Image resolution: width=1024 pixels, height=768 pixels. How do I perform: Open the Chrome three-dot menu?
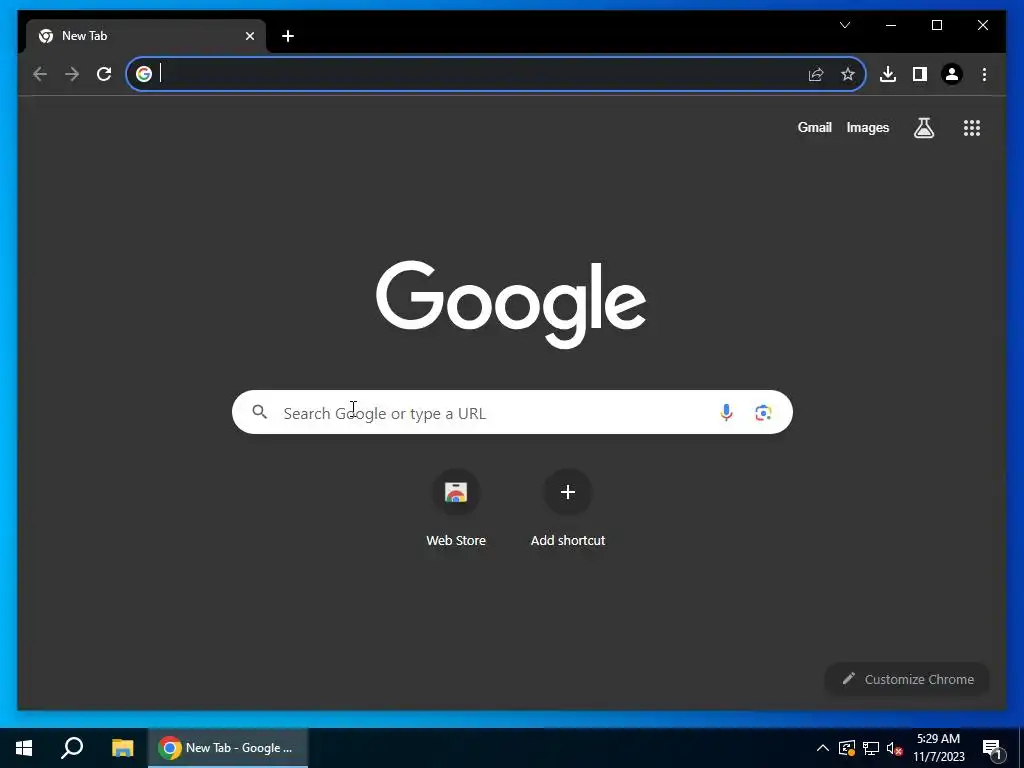point(984,74)
